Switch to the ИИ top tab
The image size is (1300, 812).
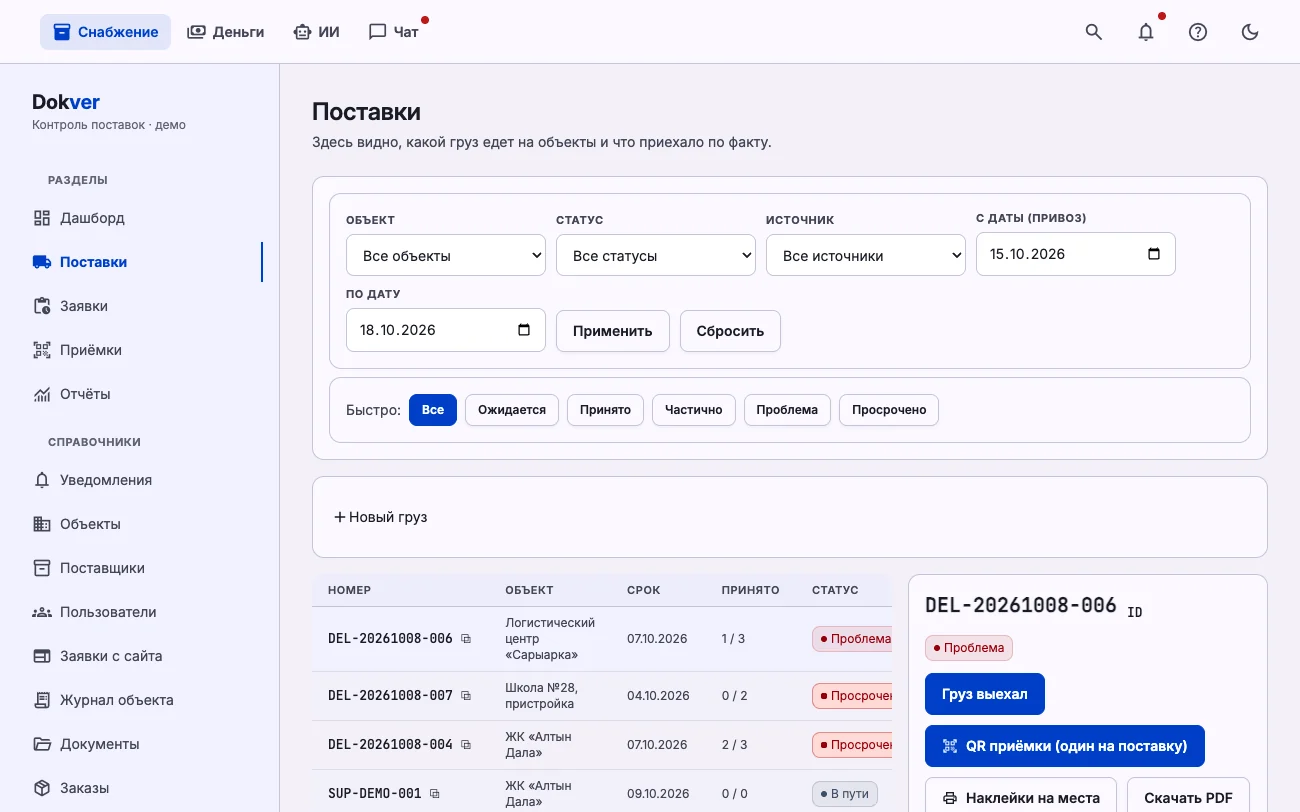316,32
